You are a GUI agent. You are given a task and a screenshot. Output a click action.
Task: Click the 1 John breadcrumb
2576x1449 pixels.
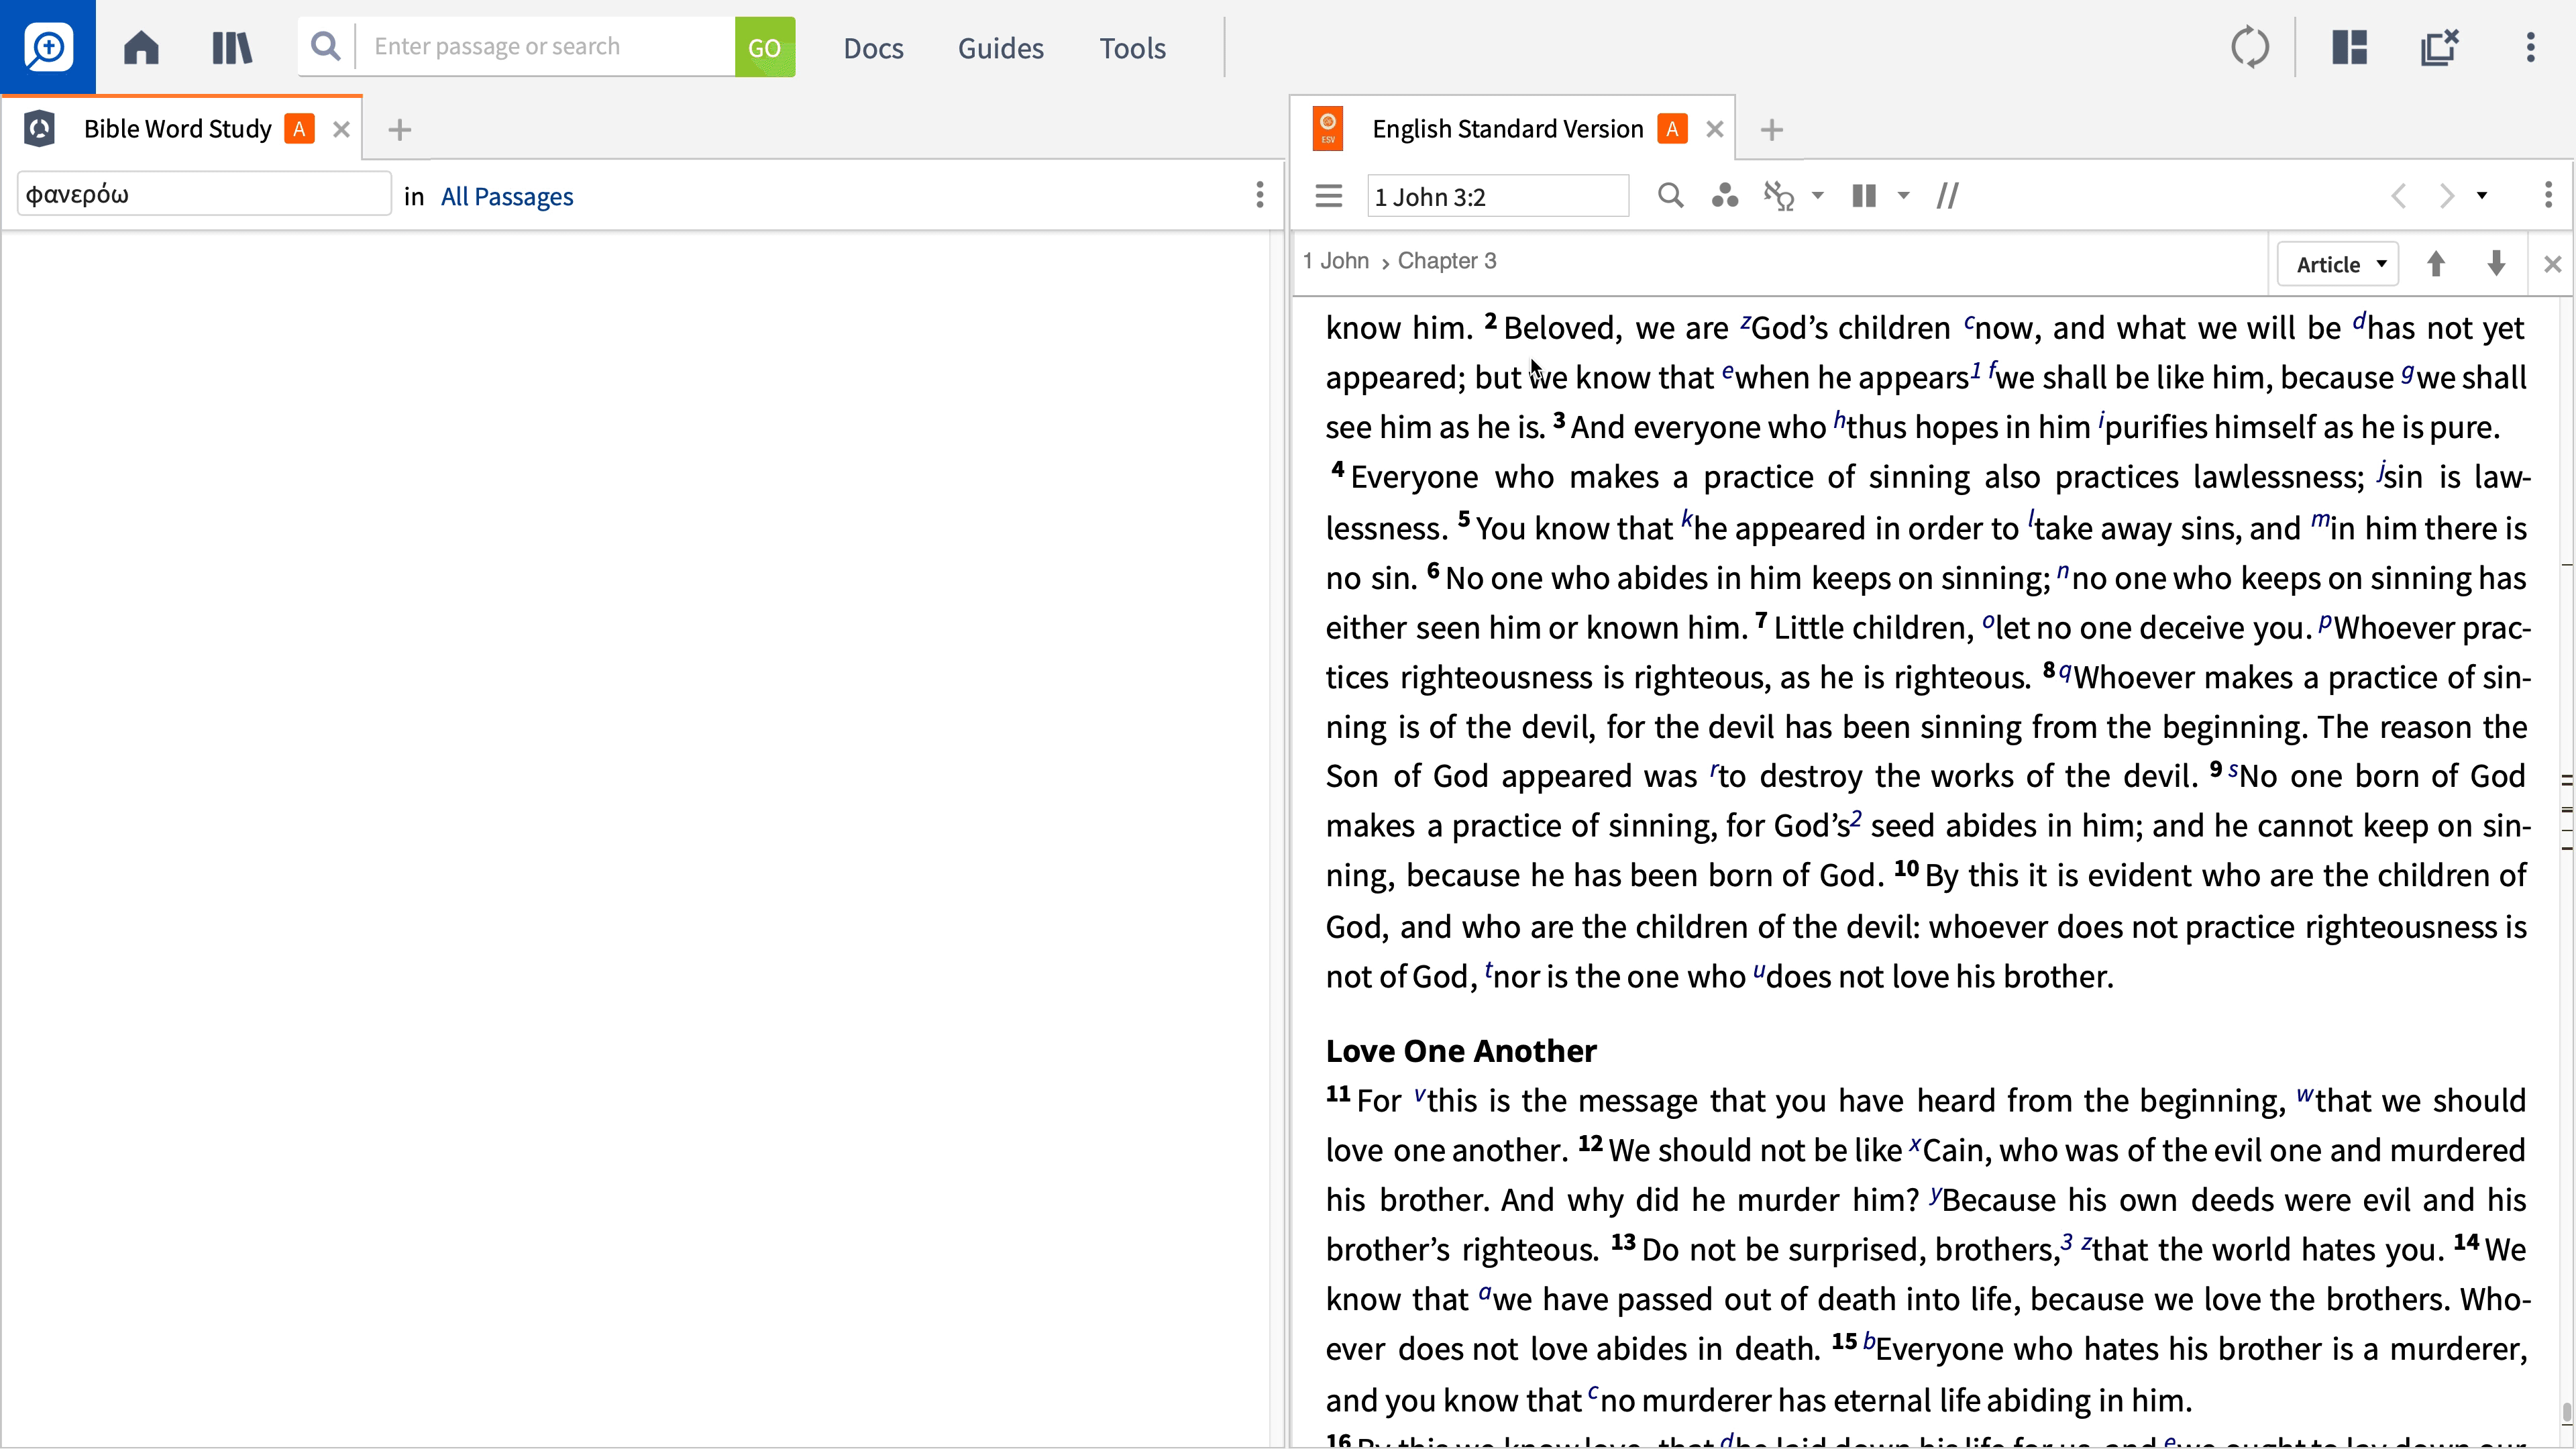(1335, 261)
